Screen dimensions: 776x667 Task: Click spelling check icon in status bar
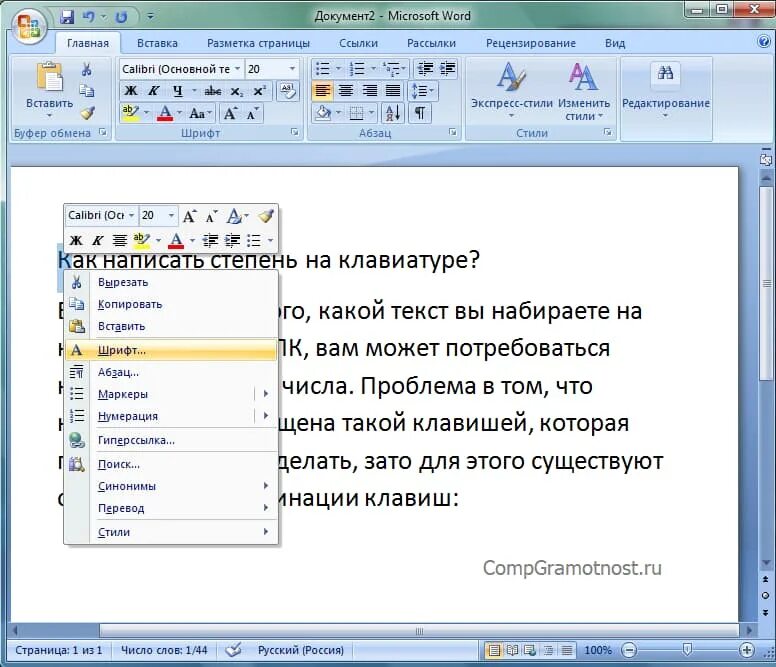(233, 650)
